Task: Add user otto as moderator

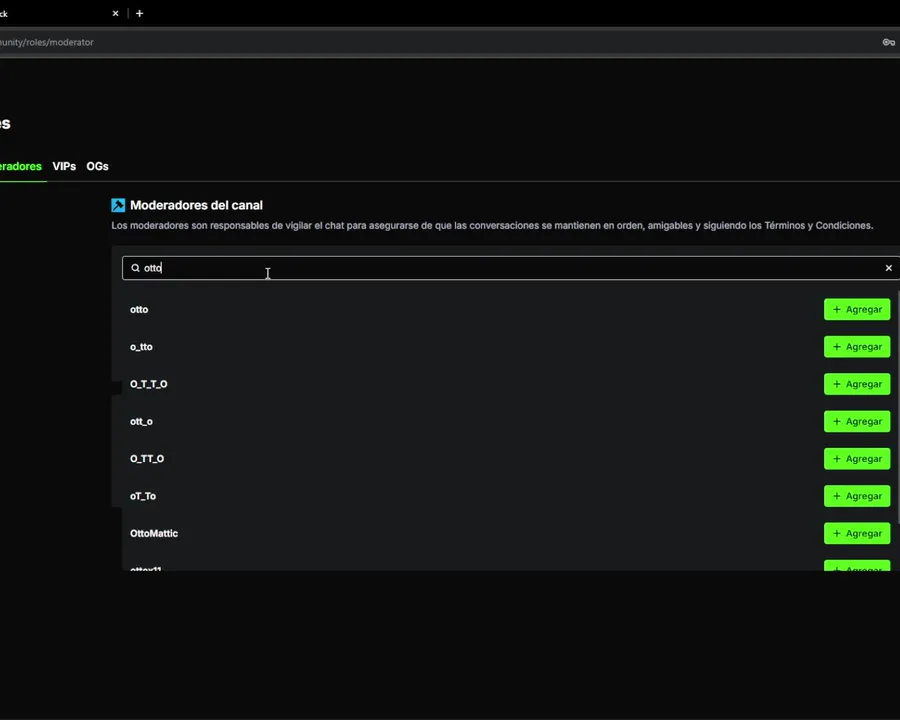Action: pos(857,309)
